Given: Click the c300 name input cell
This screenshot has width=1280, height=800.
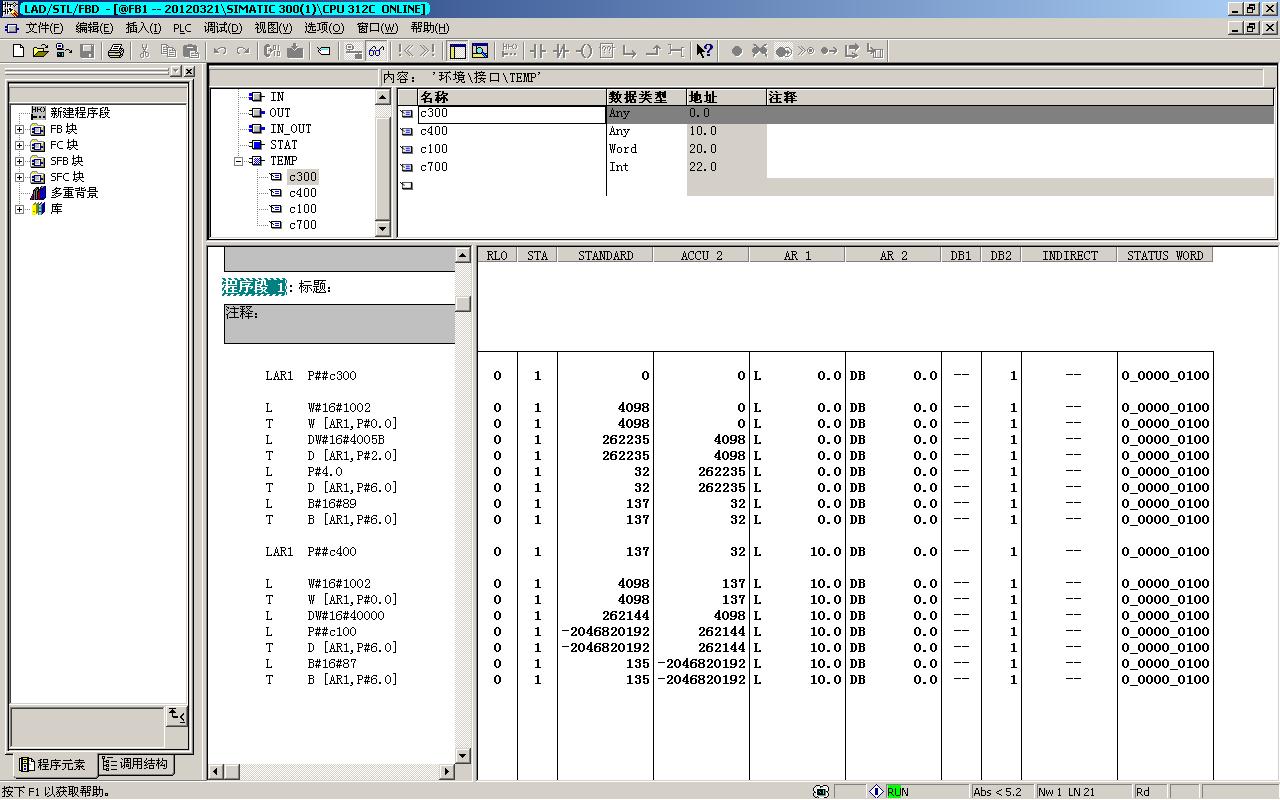Looking at the screenshot, I should (512, 114).
